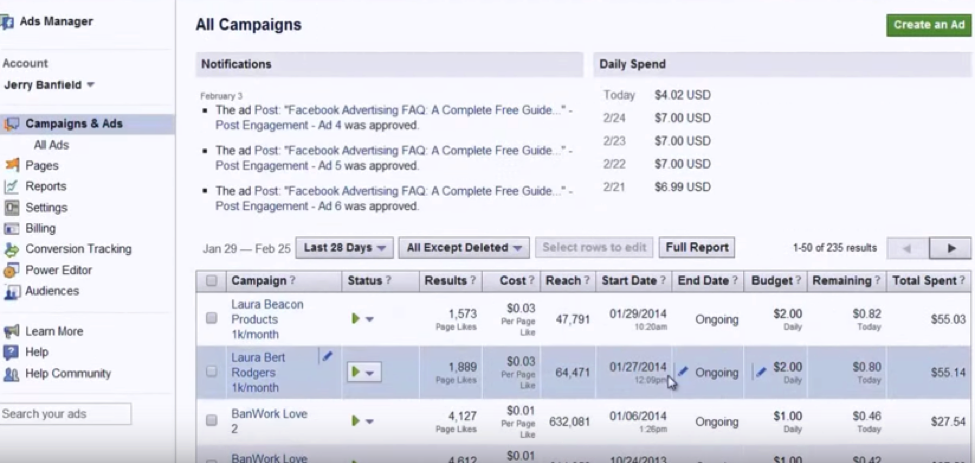This screenshot has width=975, height=463.
Task: Open the Billing sidebar item
Action: [x=40, y=228]
